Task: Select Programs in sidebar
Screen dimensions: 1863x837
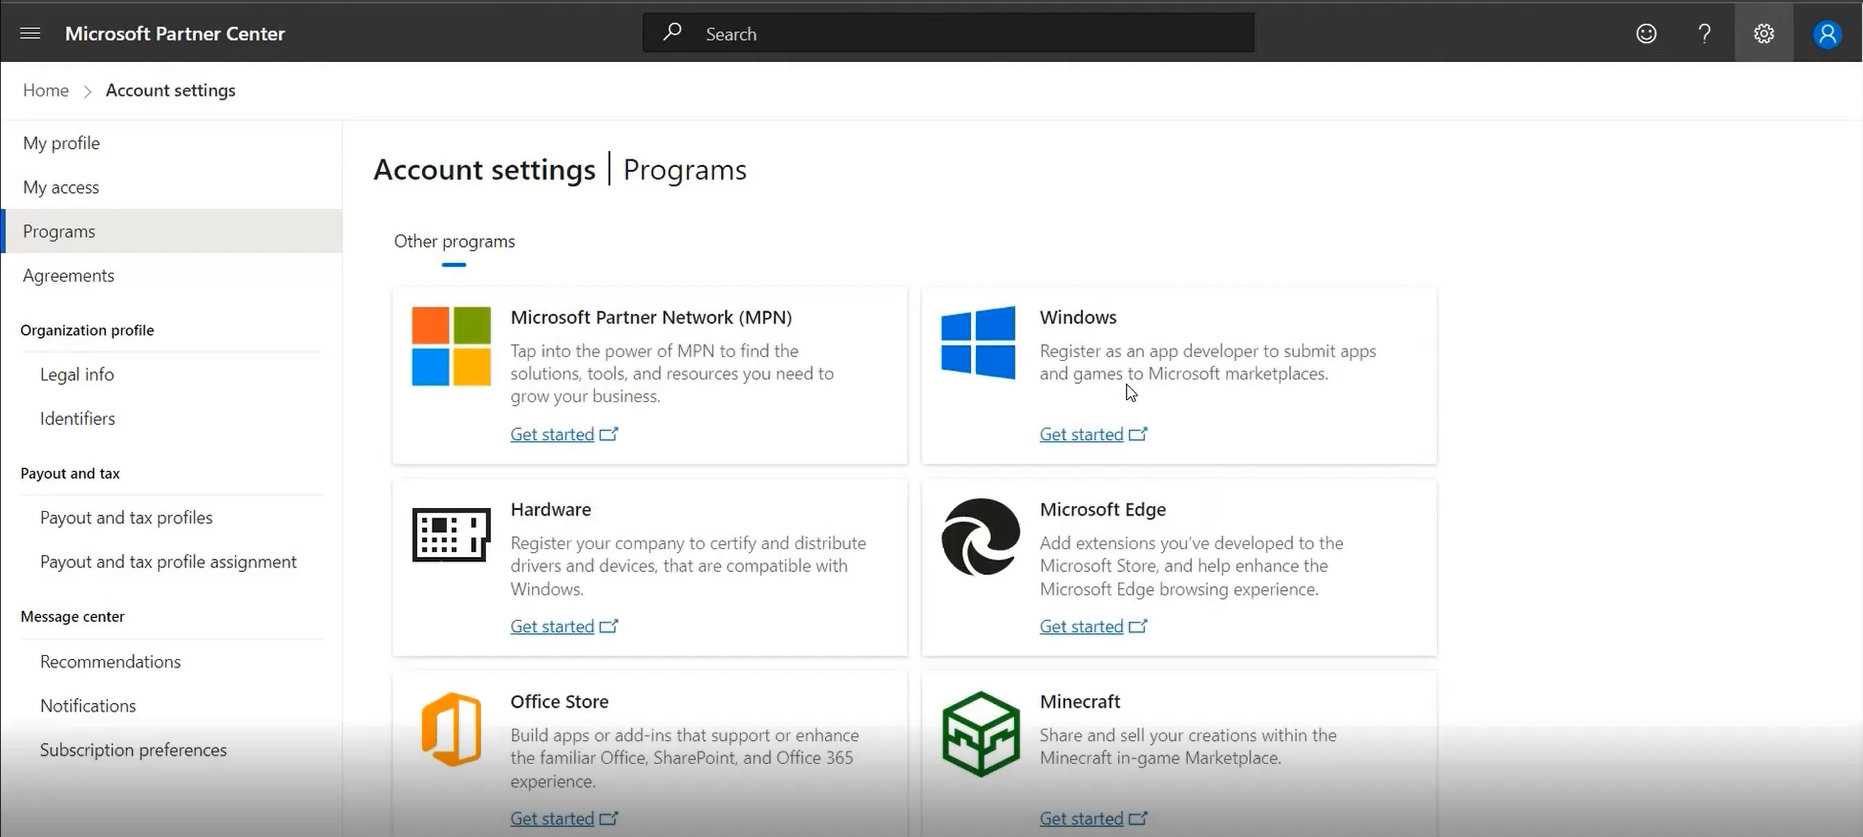Action: click(x=172, y=231)
